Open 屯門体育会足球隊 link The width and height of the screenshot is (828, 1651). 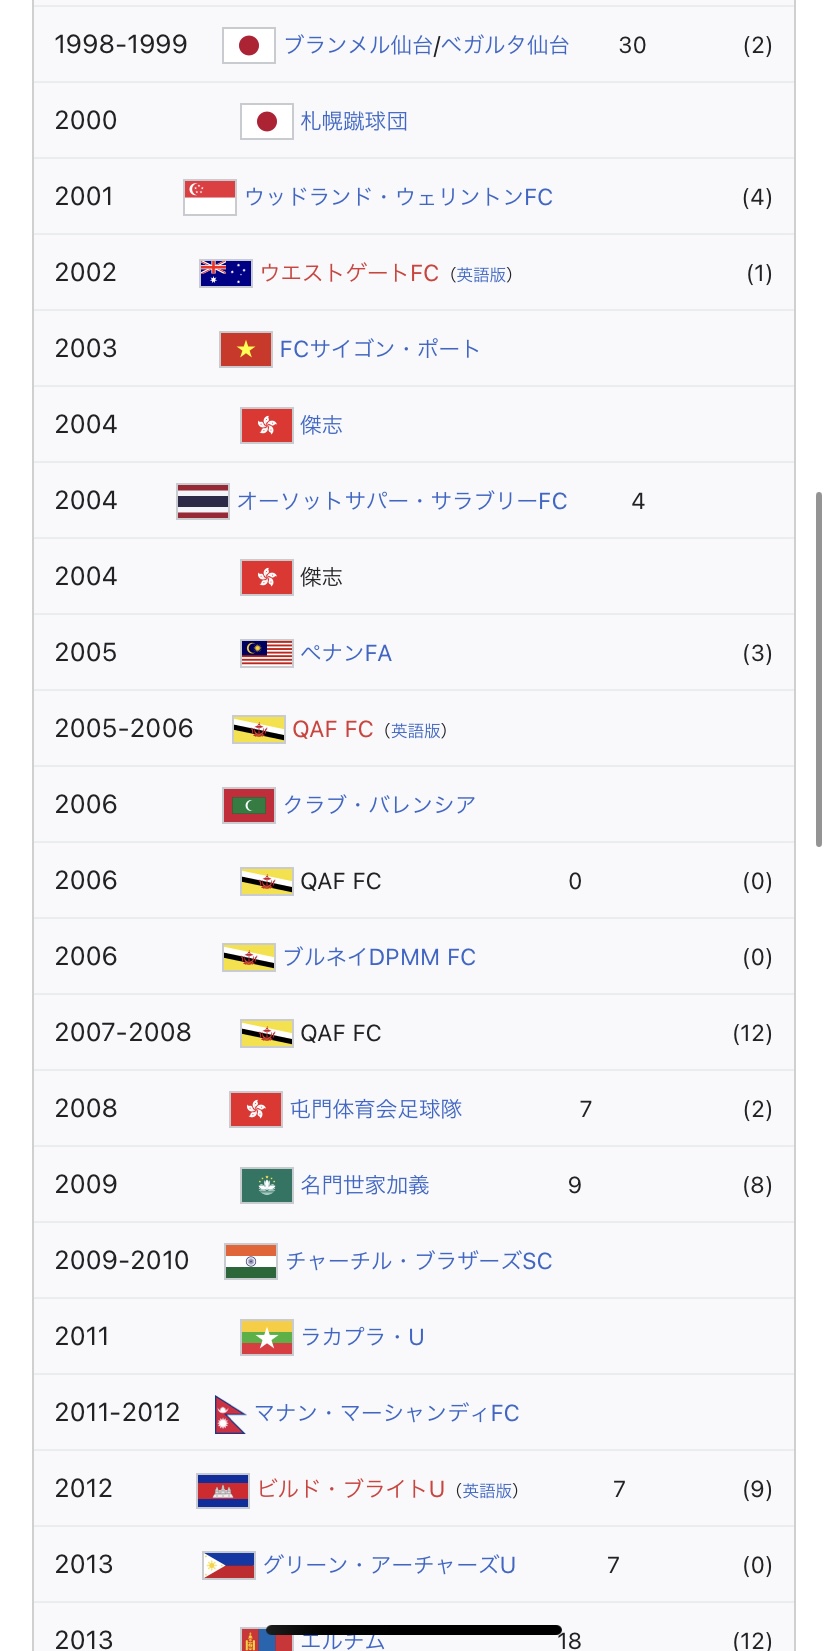tap(376, 1109)
